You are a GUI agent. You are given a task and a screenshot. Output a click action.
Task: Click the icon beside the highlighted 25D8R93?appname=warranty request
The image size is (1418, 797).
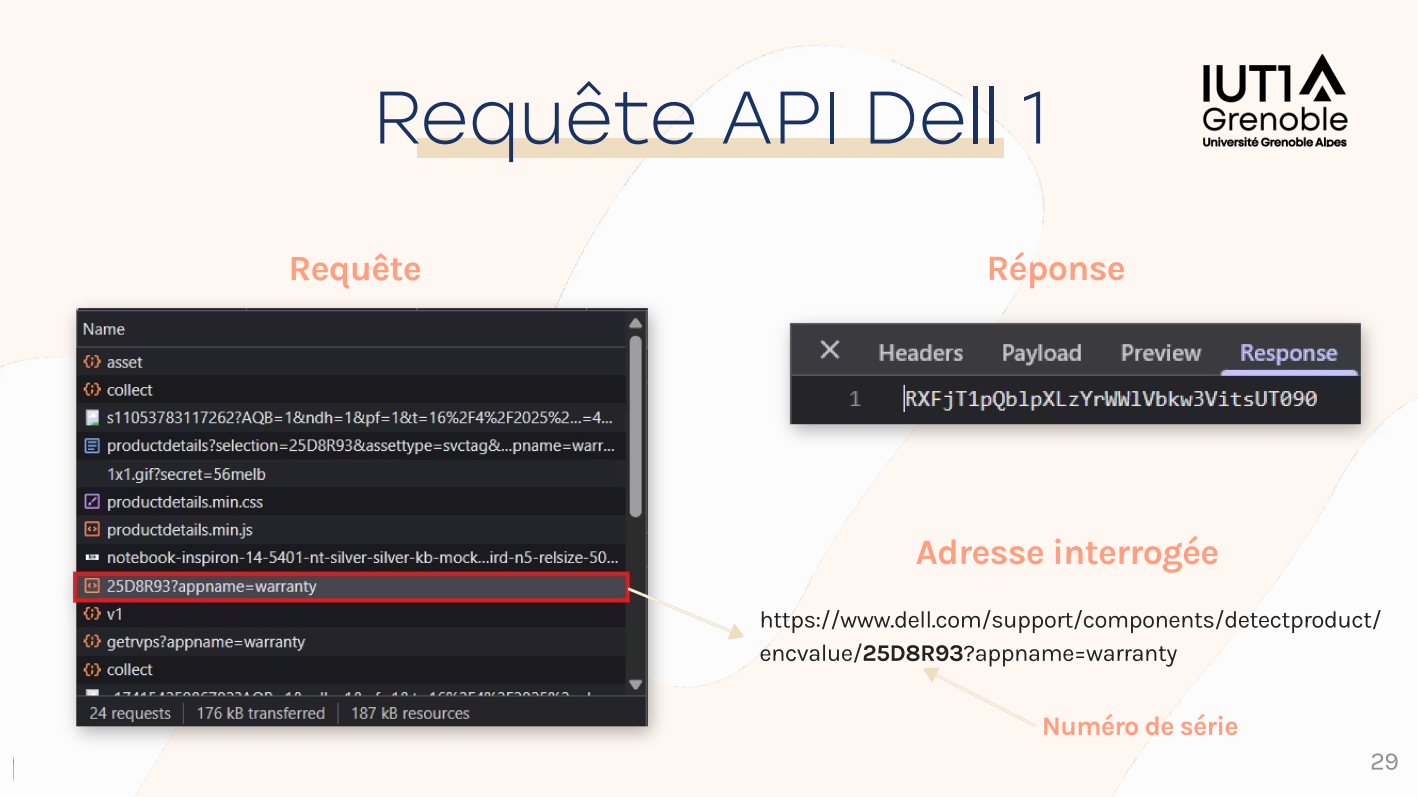(92, 586)
